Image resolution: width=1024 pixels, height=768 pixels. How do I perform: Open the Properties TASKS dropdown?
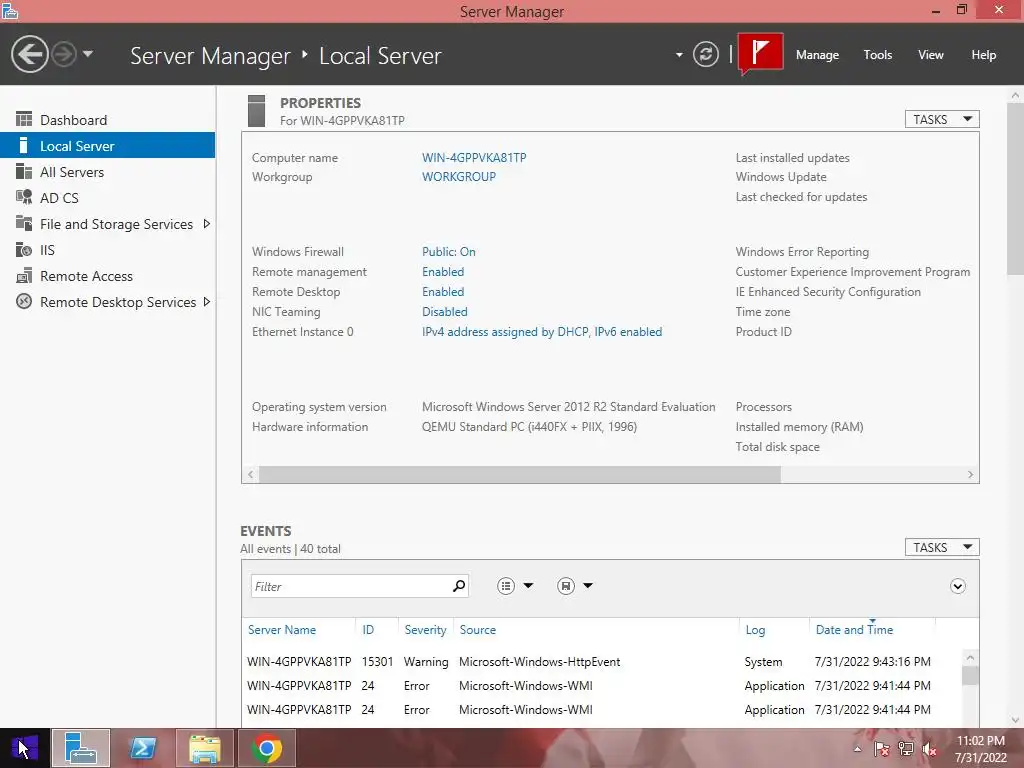pyautogui.click(x=942, y=120)
